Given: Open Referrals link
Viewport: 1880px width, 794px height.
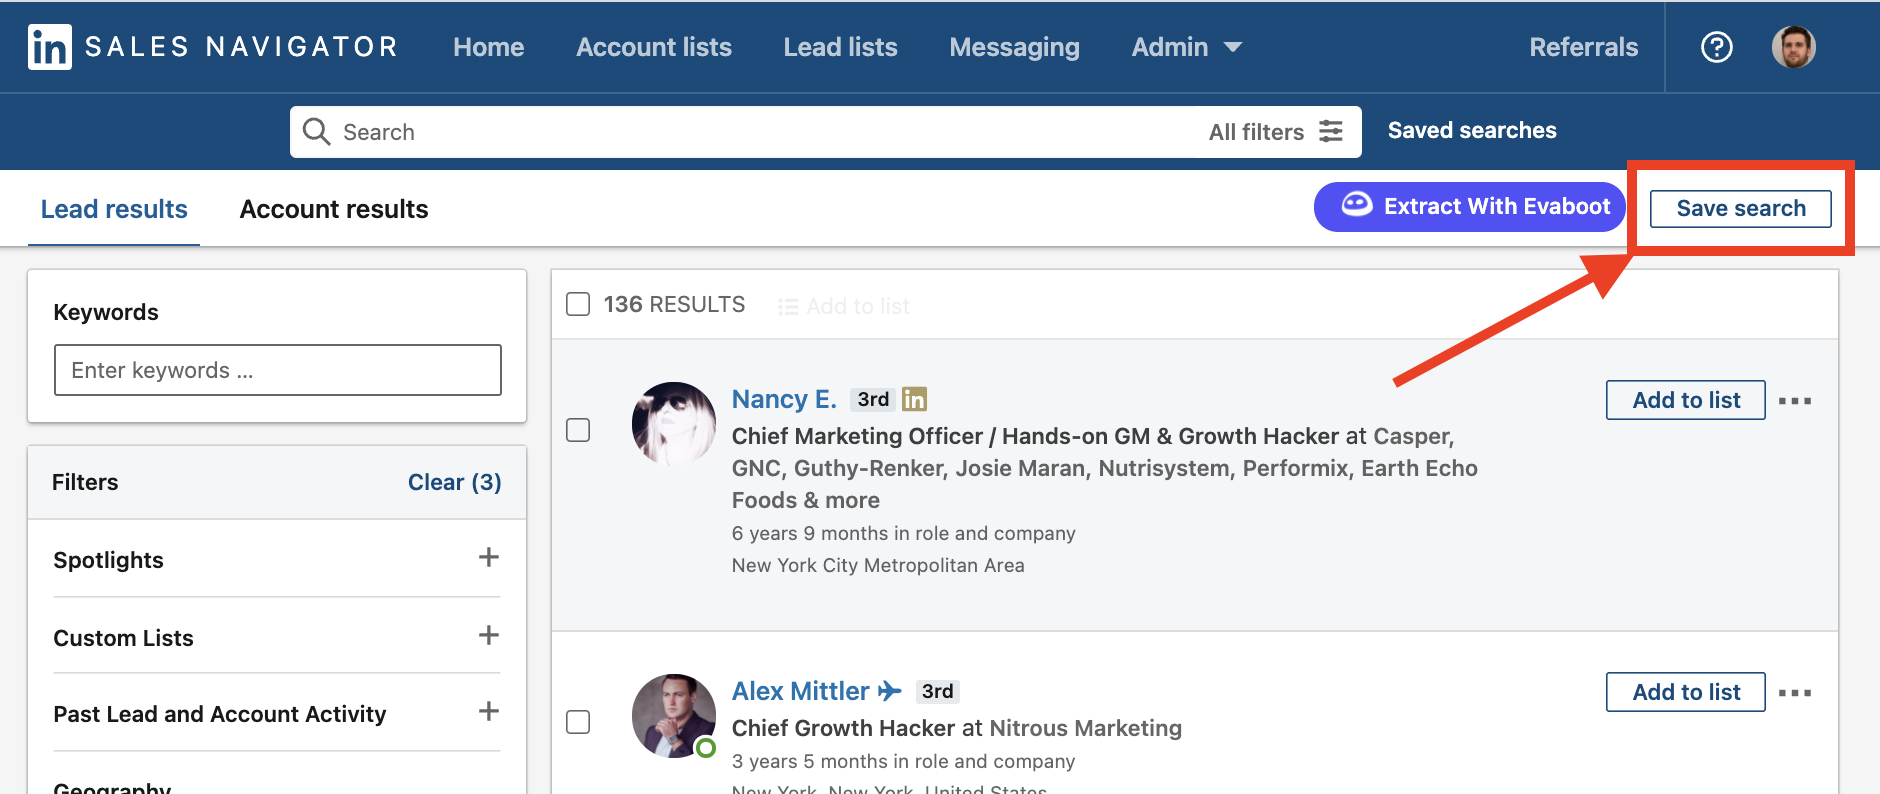Looking at the screenshot, I should pyautogui.click(x=1584, y=47).
